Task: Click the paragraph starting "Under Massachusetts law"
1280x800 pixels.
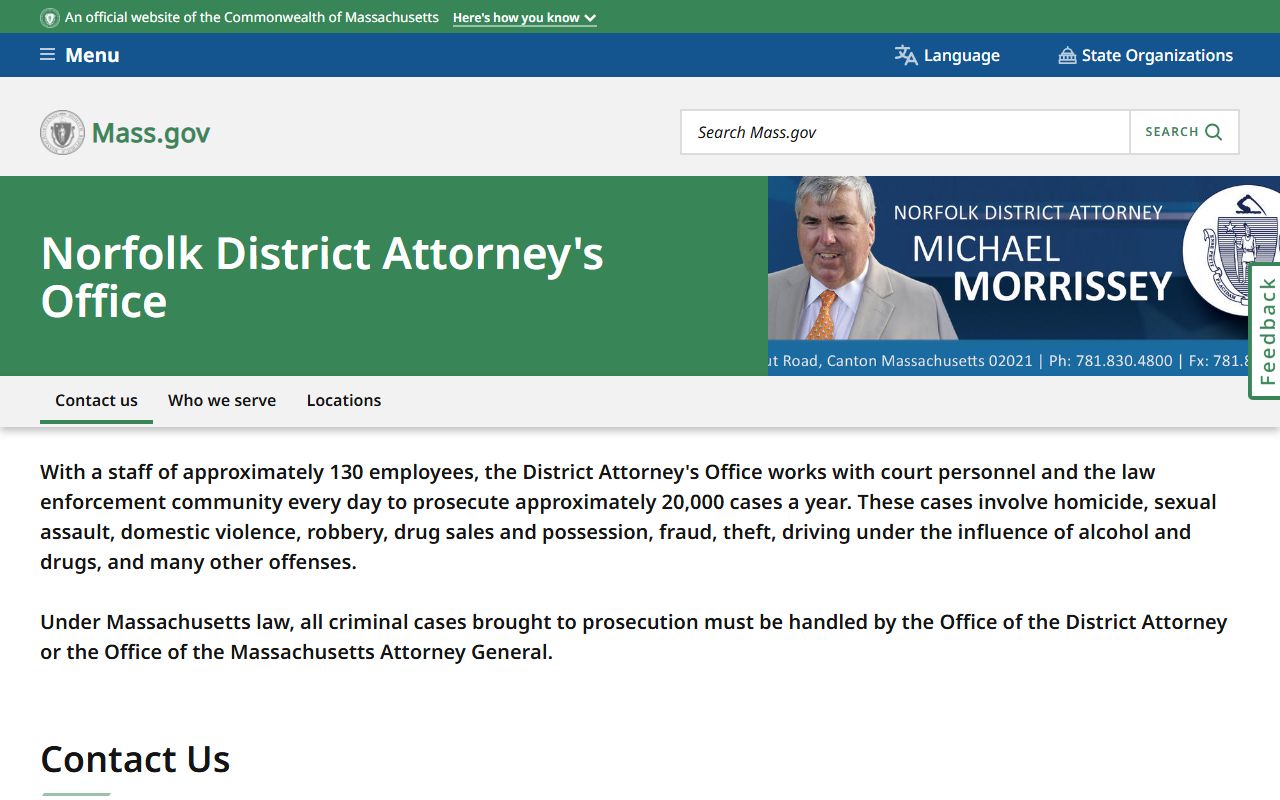Action: coord(634,637)
